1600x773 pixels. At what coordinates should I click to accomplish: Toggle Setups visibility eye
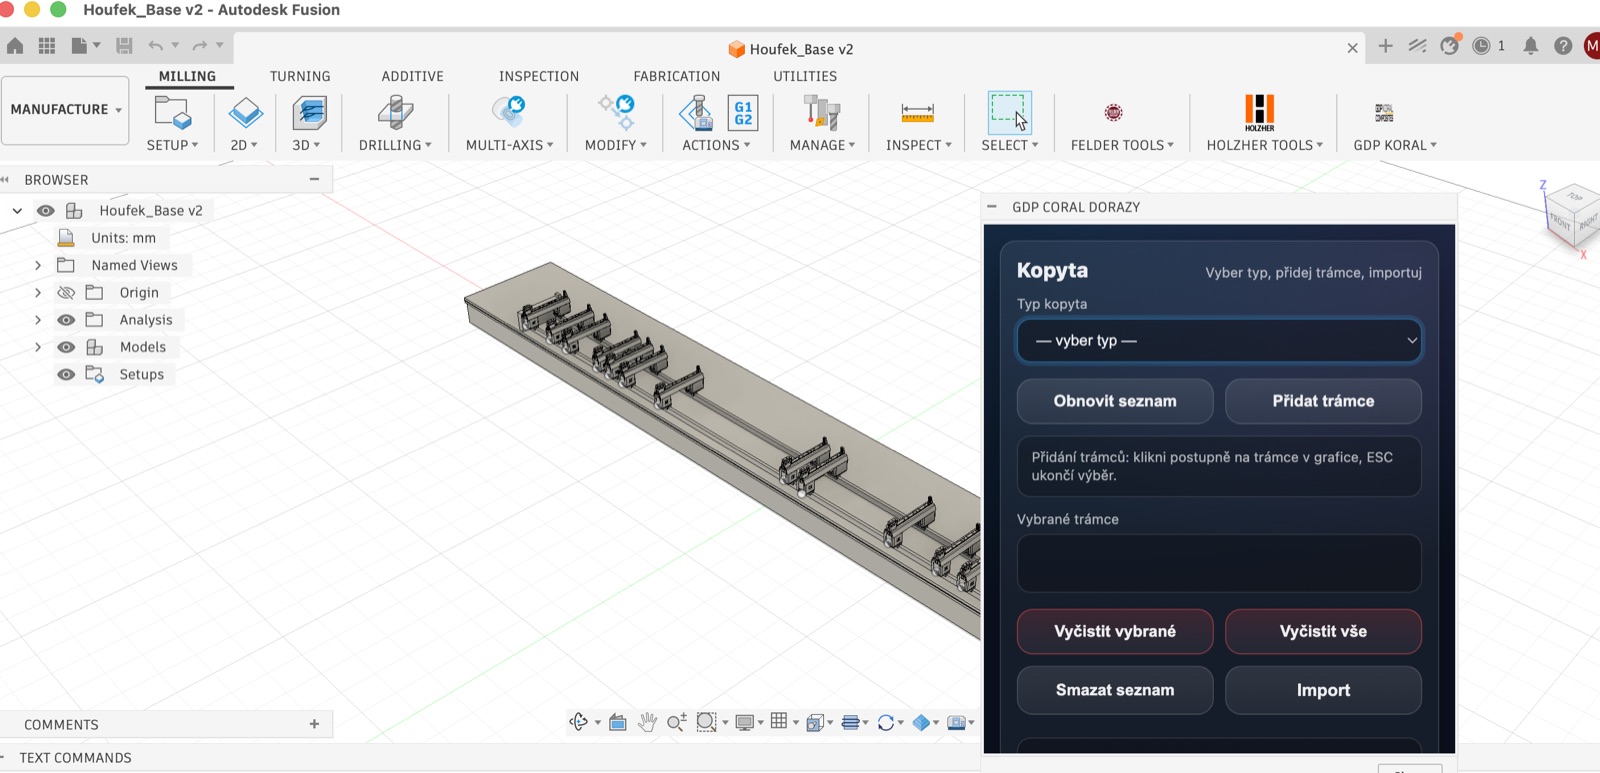(x=66, y=375)
